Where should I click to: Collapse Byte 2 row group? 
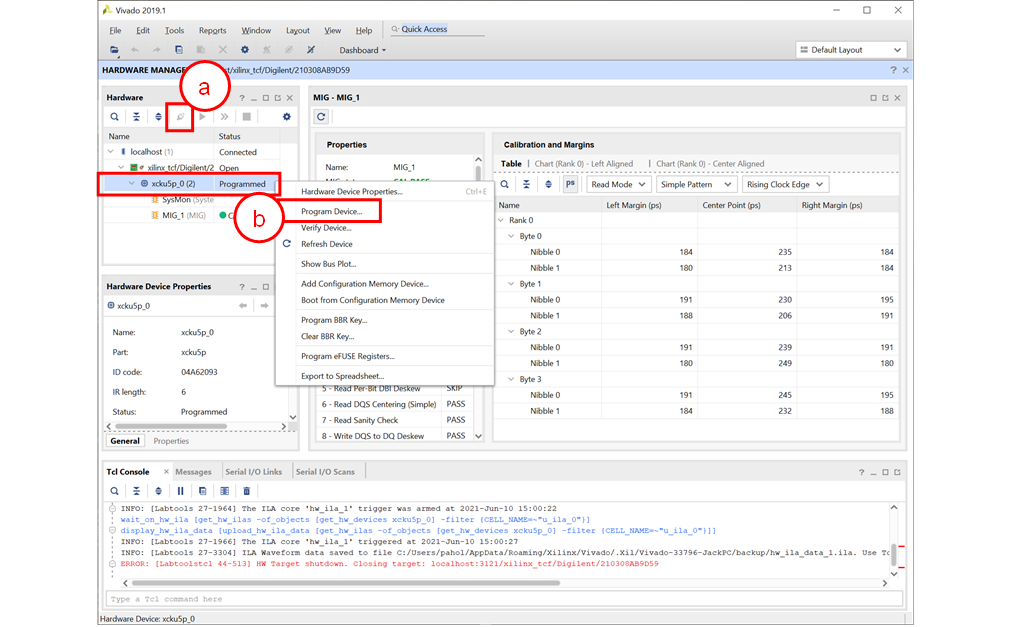[x=511, y=332]
